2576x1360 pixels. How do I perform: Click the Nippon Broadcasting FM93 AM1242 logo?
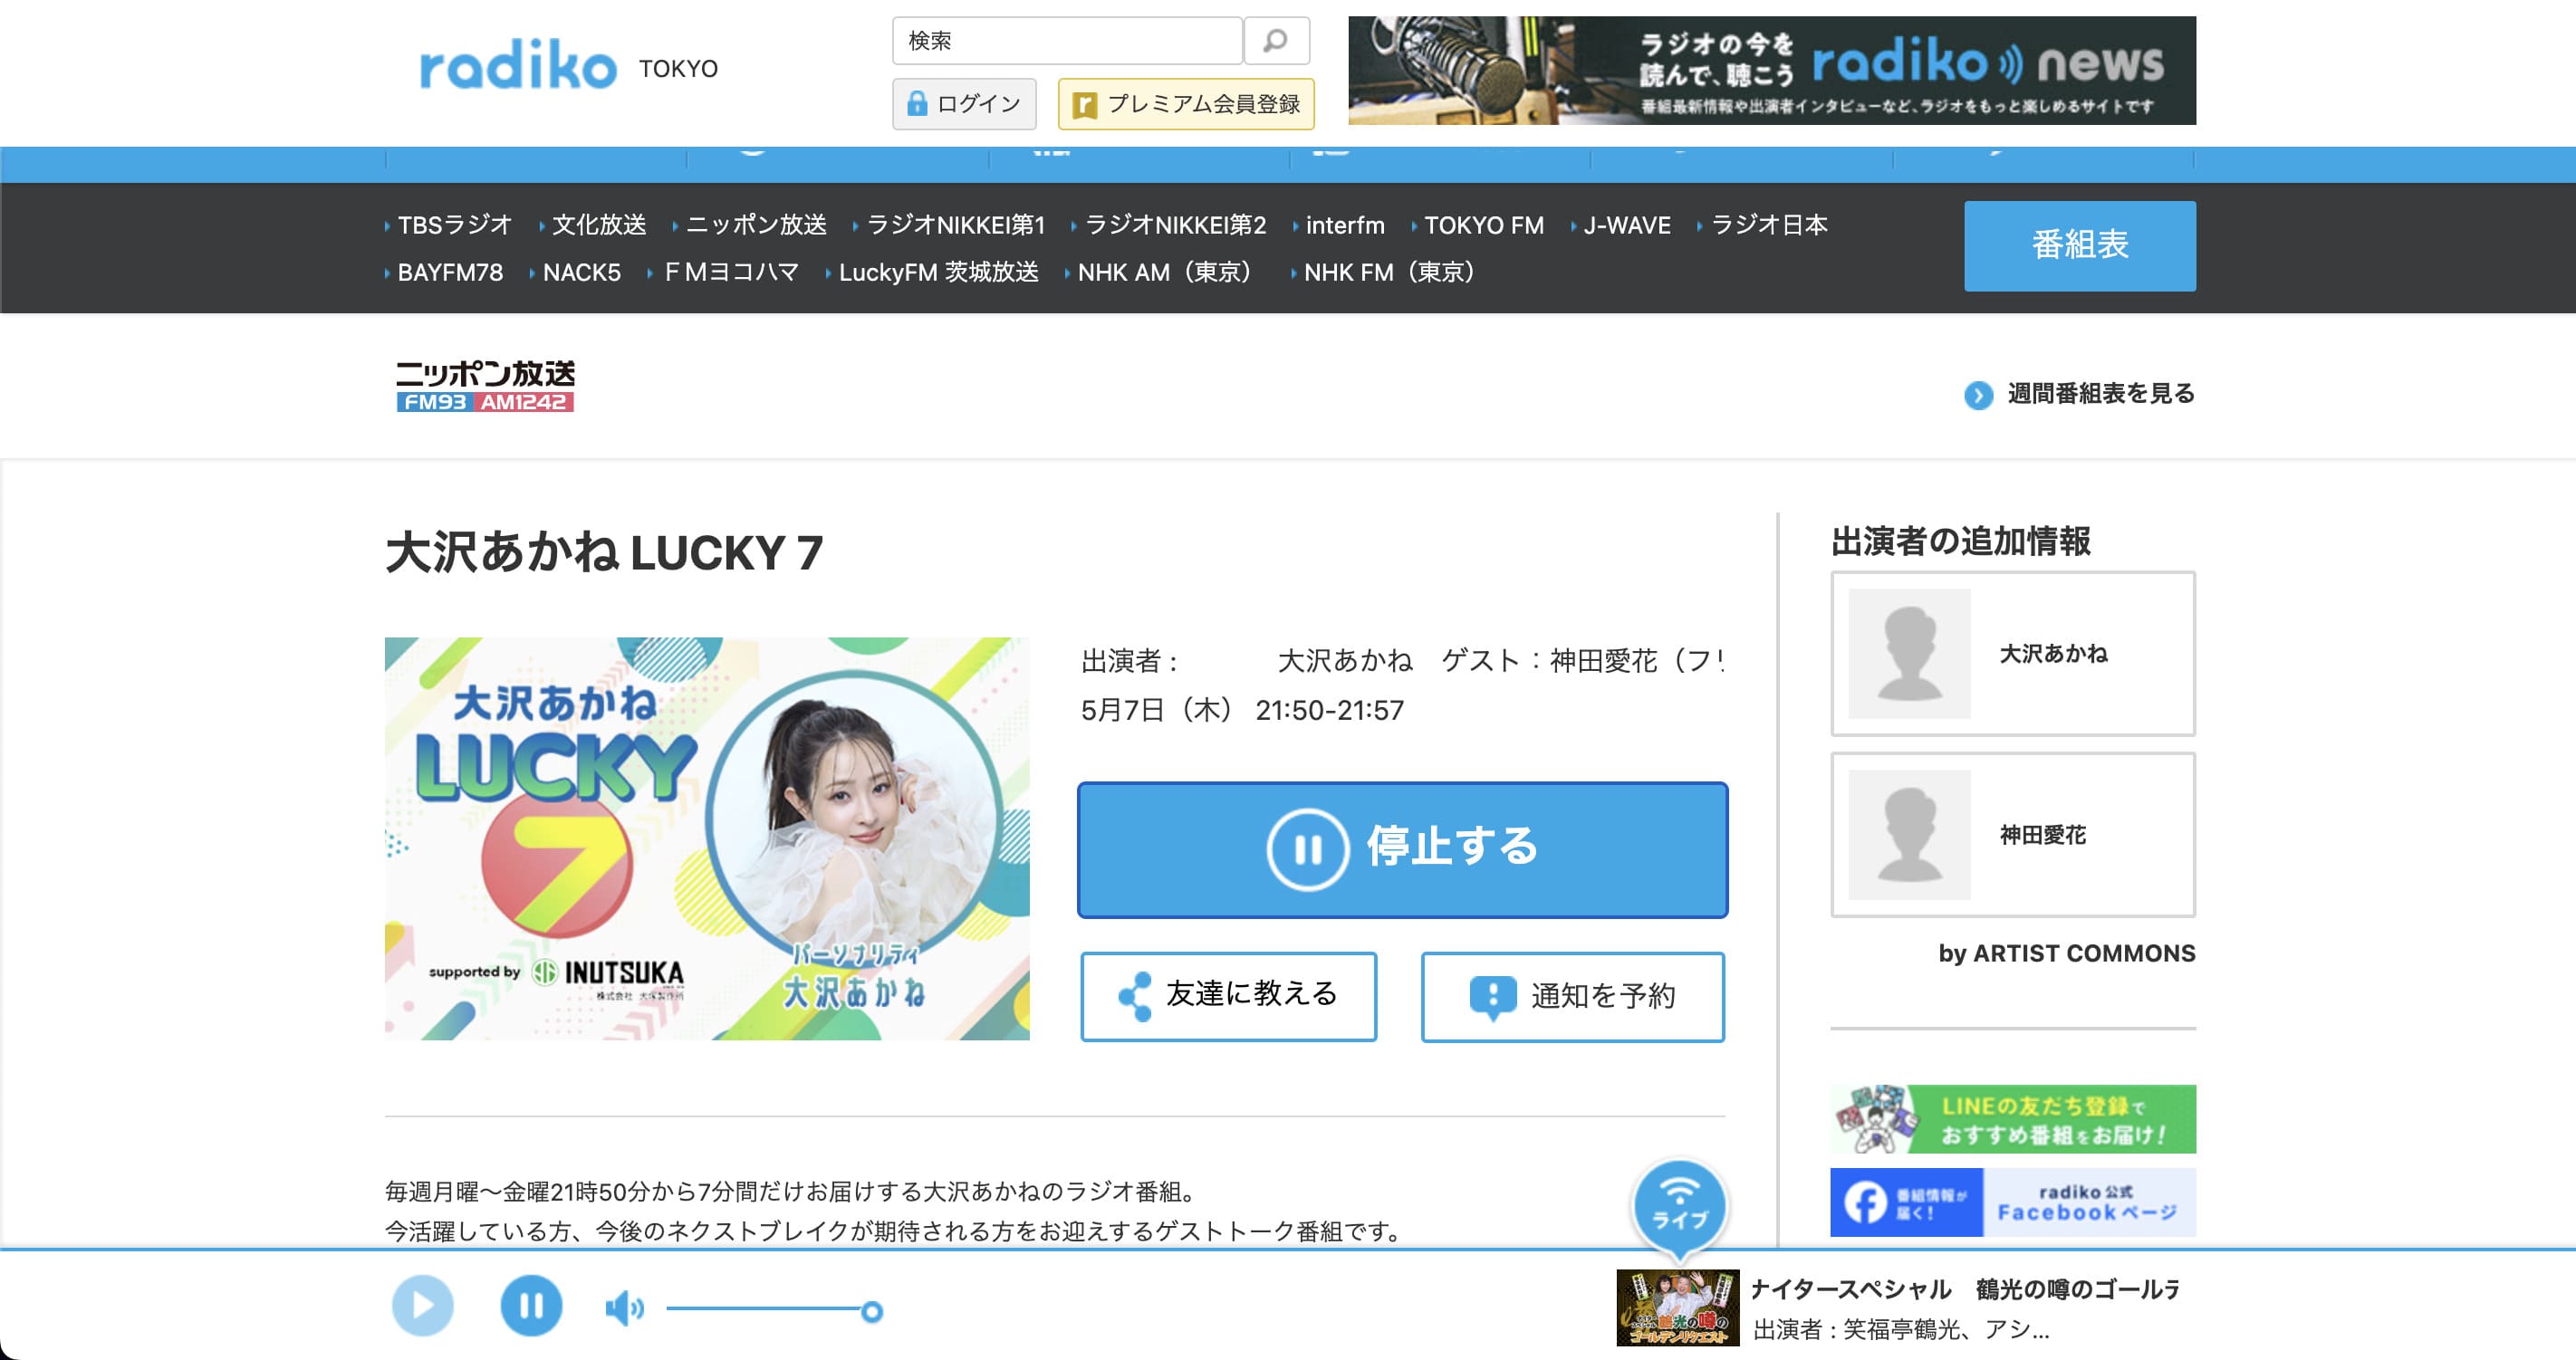(485, 386)
